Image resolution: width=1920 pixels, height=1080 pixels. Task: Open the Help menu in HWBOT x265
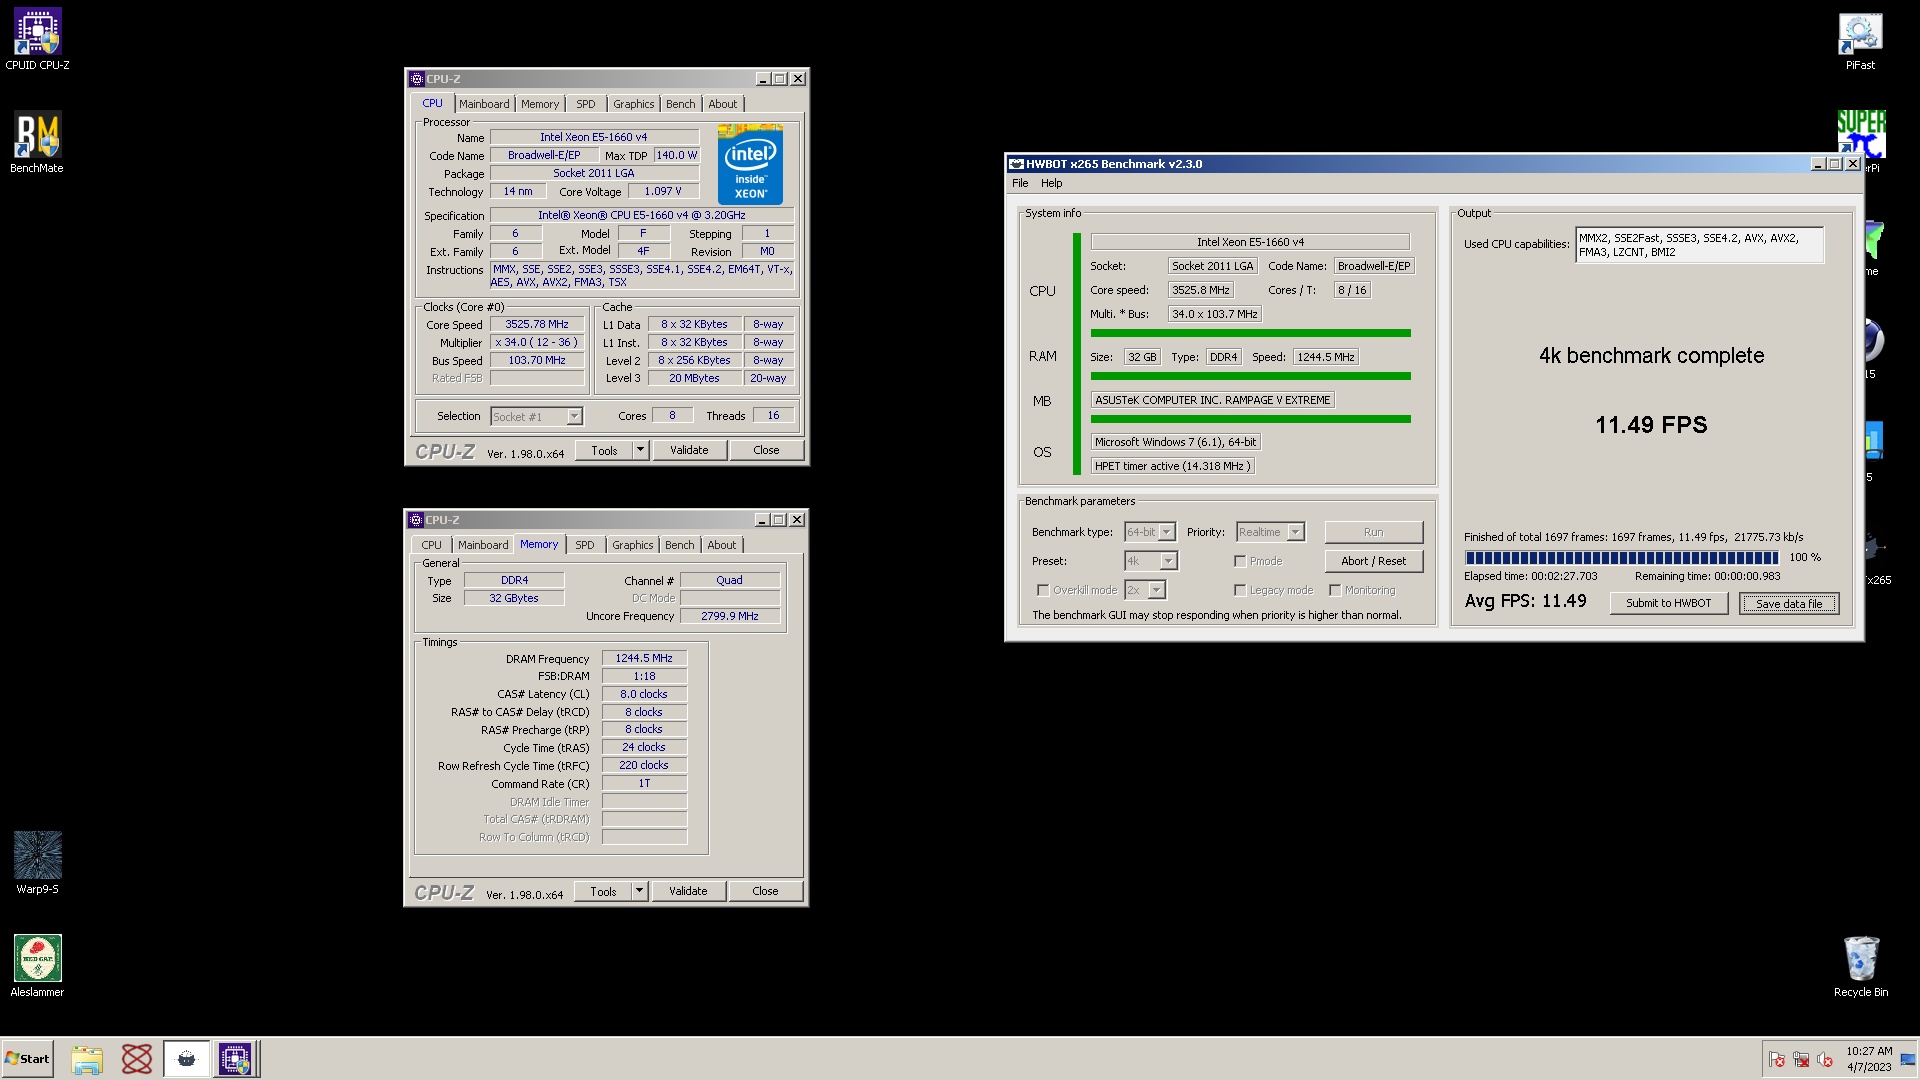point(1052,183)
